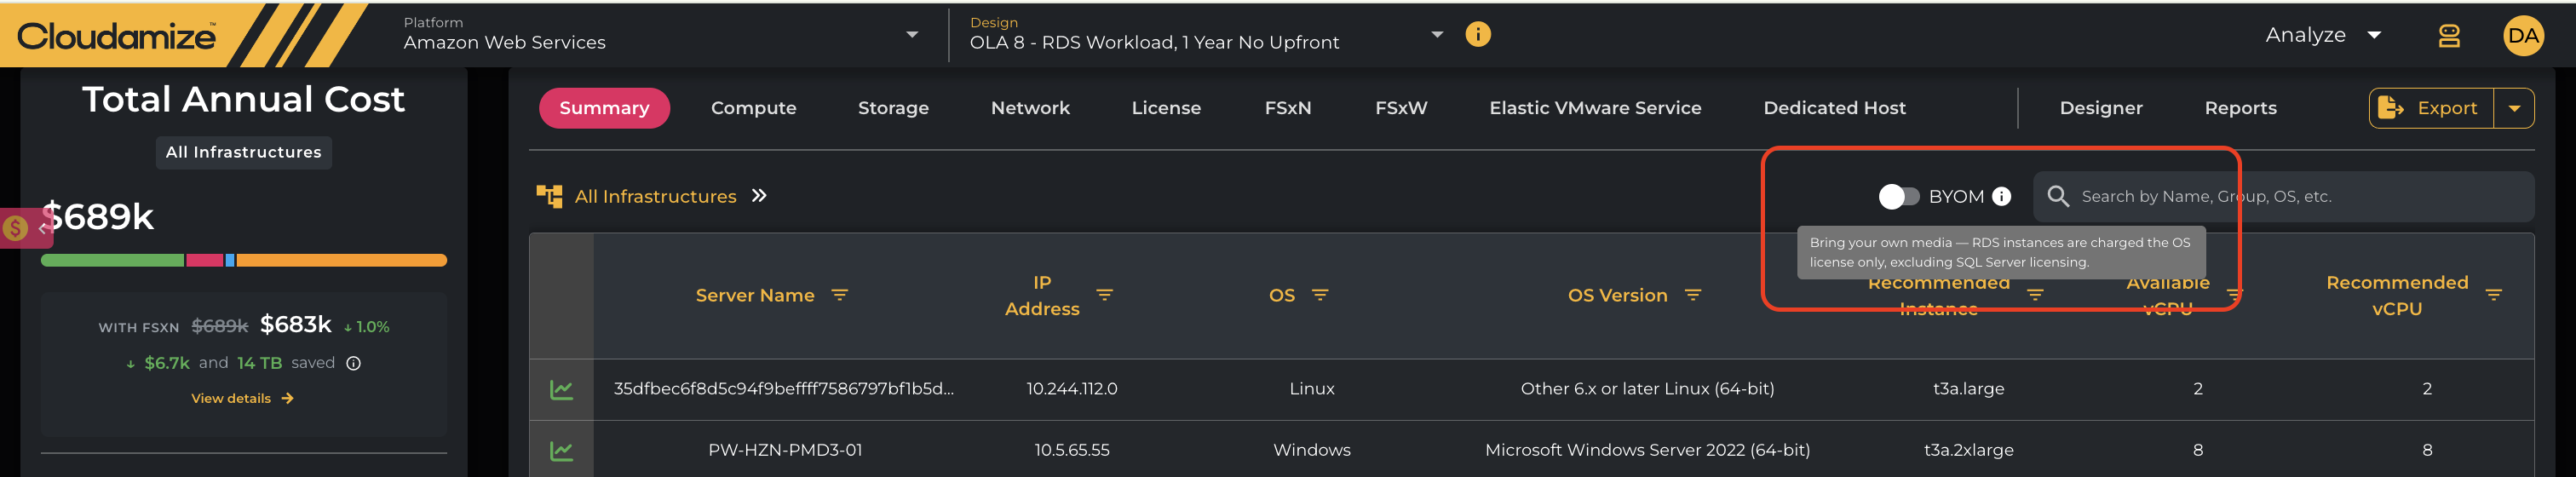This screenshot has width=2576, height=477.
Task: Open the Elastic VMware Service tab
Action: click(1595, 108)
